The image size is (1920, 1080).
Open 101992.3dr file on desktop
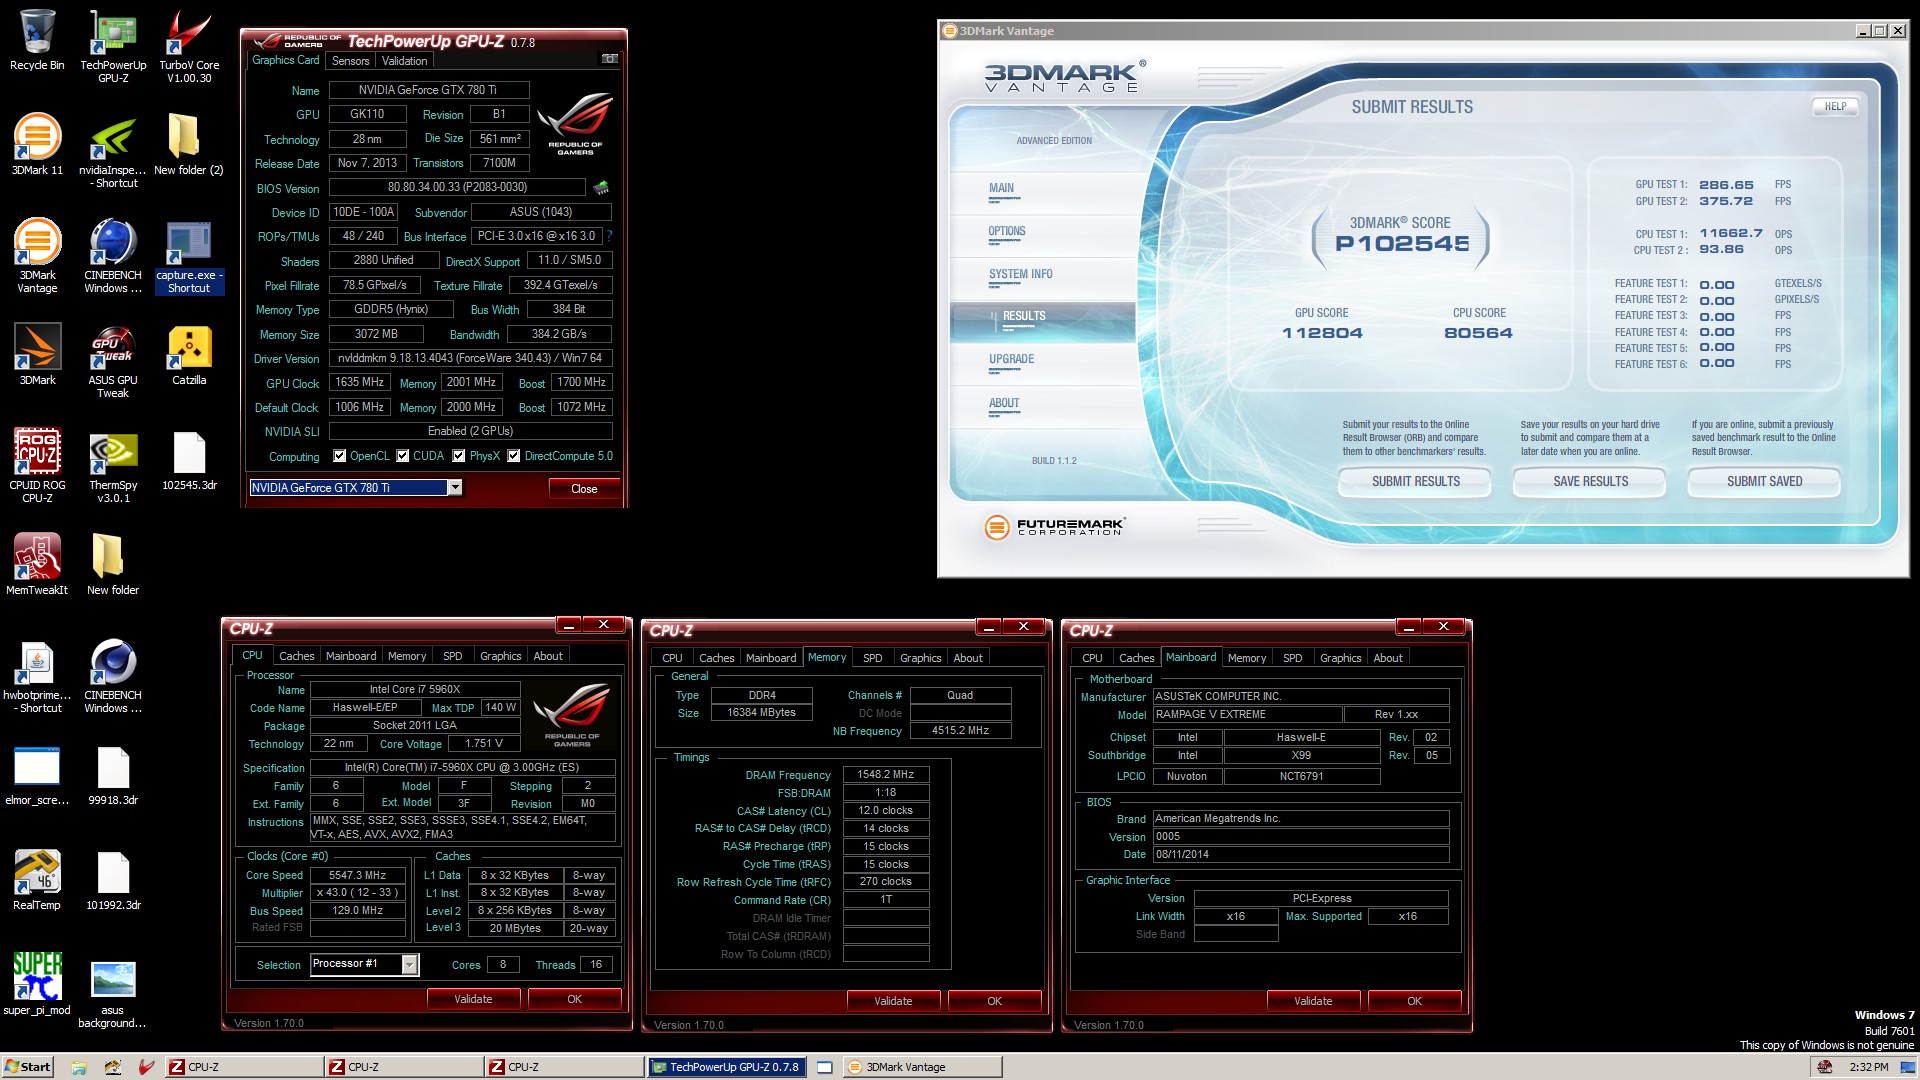click(x=113, y=880)
